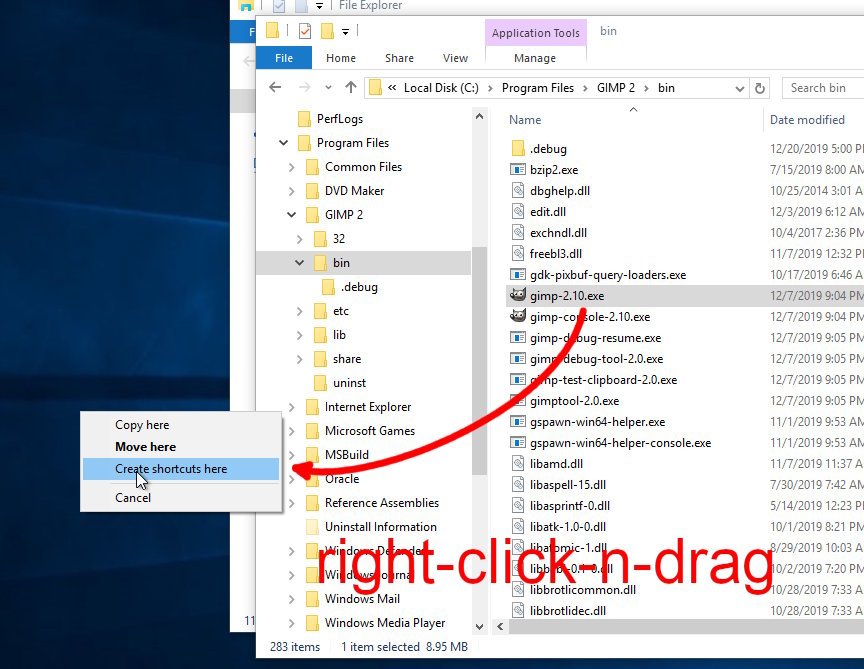
Task: Open the address bar history dropdown
Action: point(739,88)
